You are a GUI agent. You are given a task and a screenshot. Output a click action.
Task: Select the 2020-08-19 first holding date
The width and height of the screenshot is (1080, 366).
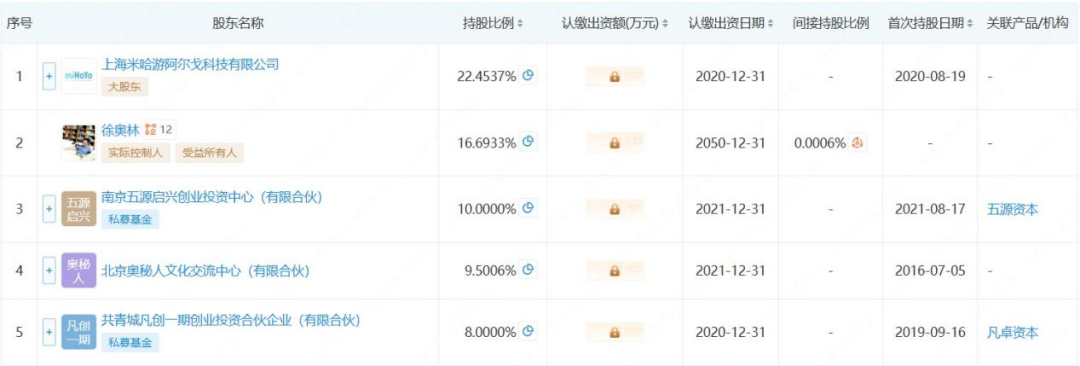(x=930, y=77)
